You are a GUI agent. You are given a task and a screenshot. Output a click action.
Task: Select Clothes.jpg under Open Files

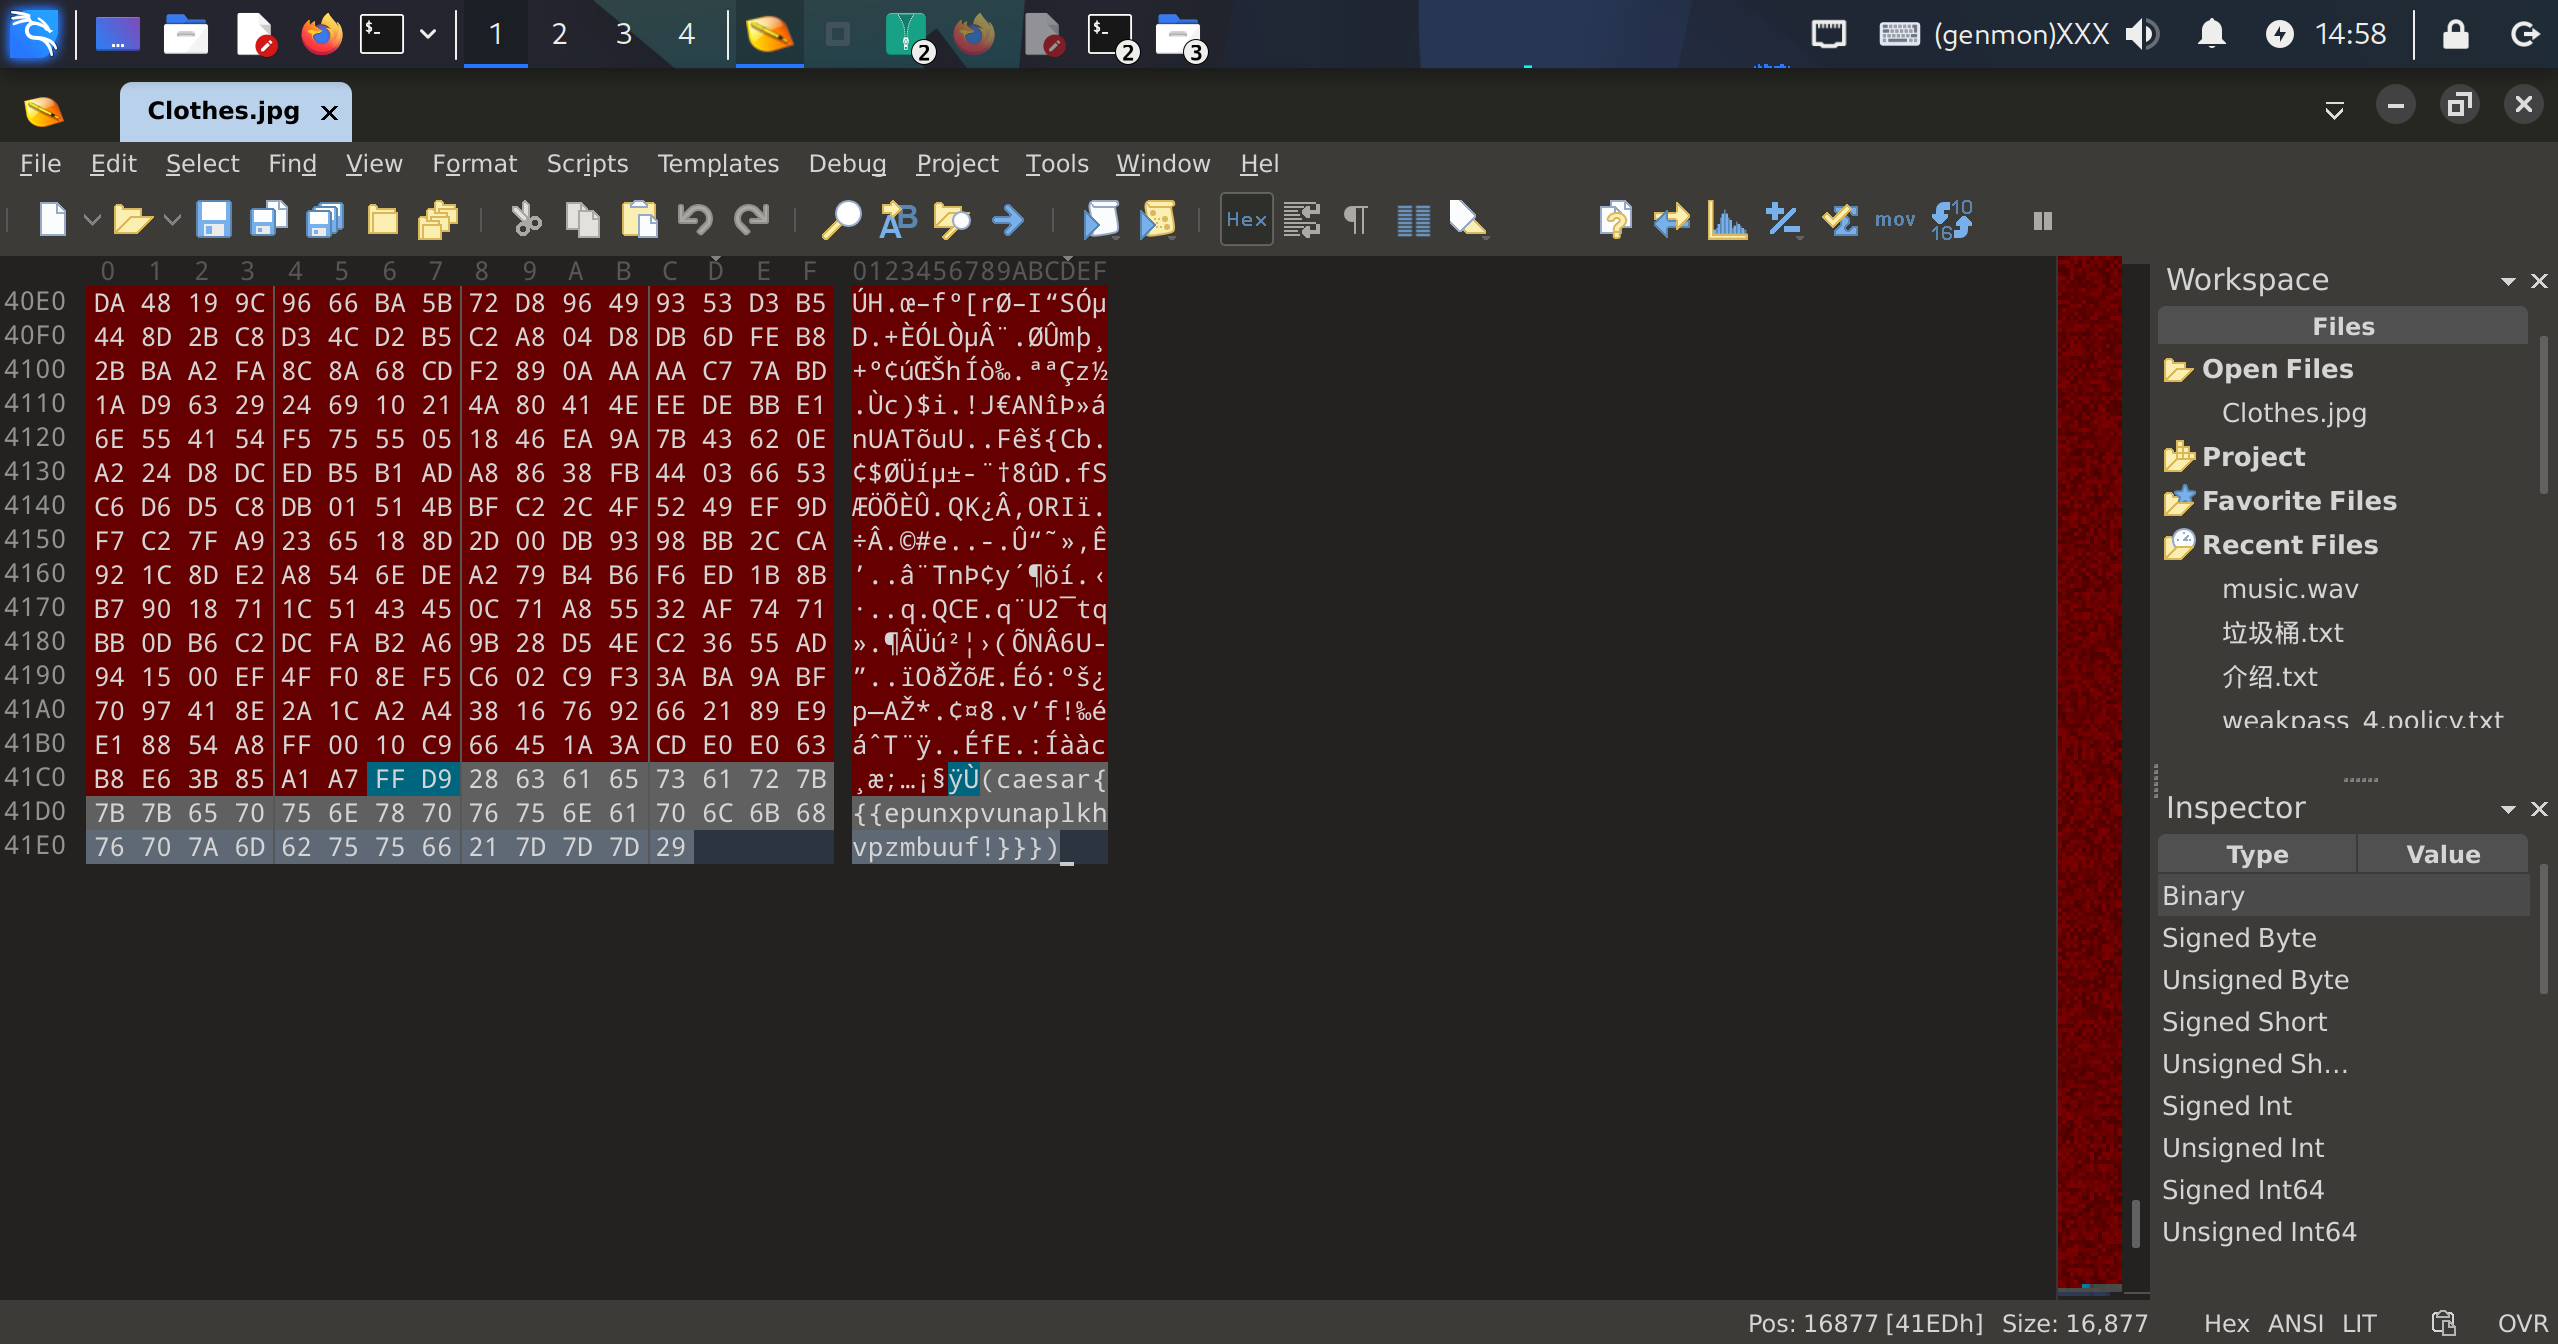[x=2293, y=413]
